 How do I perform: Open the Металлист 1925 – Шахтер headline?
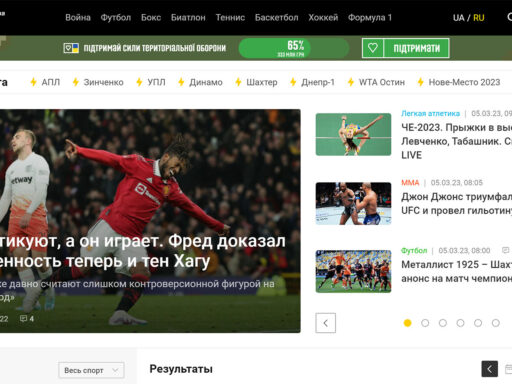pos(456,271)
